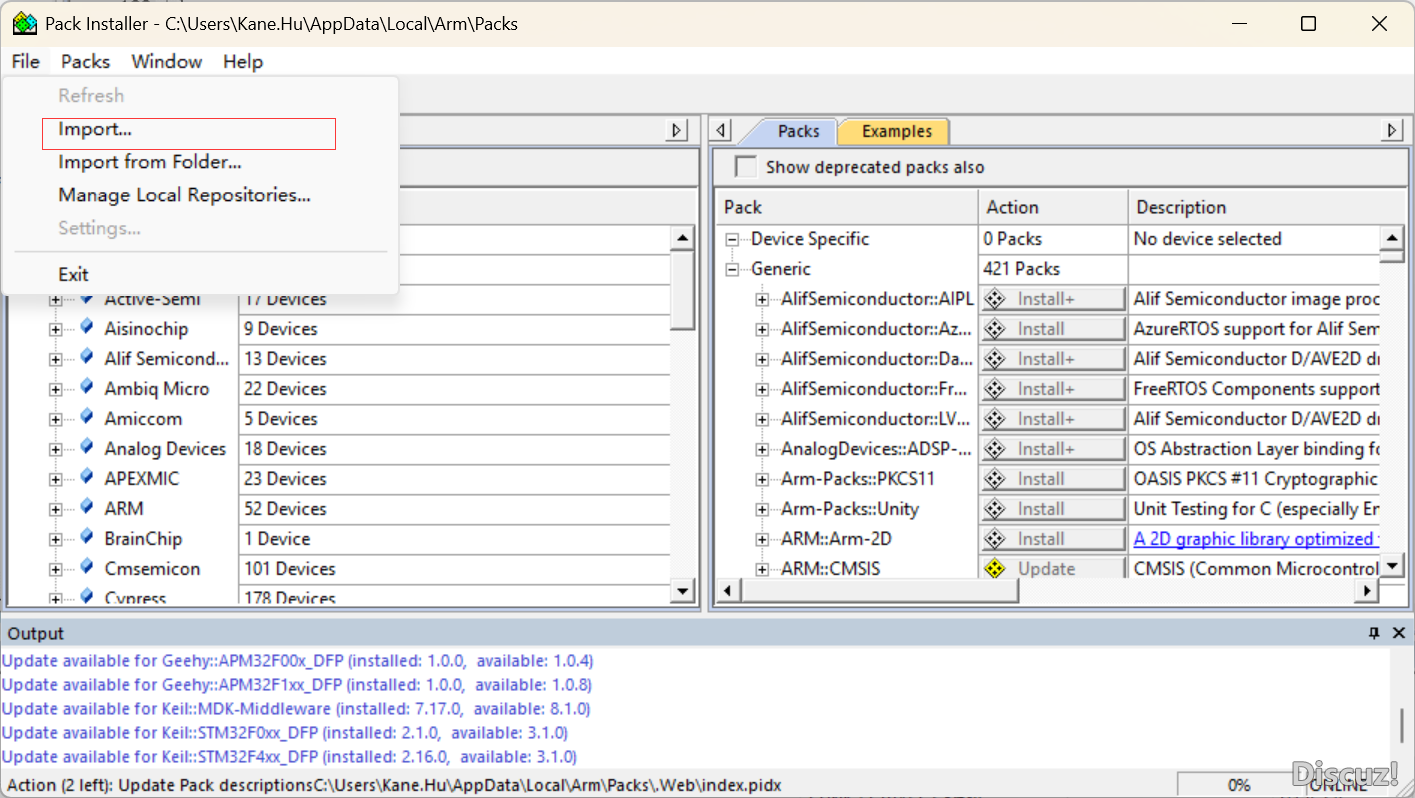Viewport: 1415px width, 798px height.
Task: Open the Window menu
Action: pos(167,61)
